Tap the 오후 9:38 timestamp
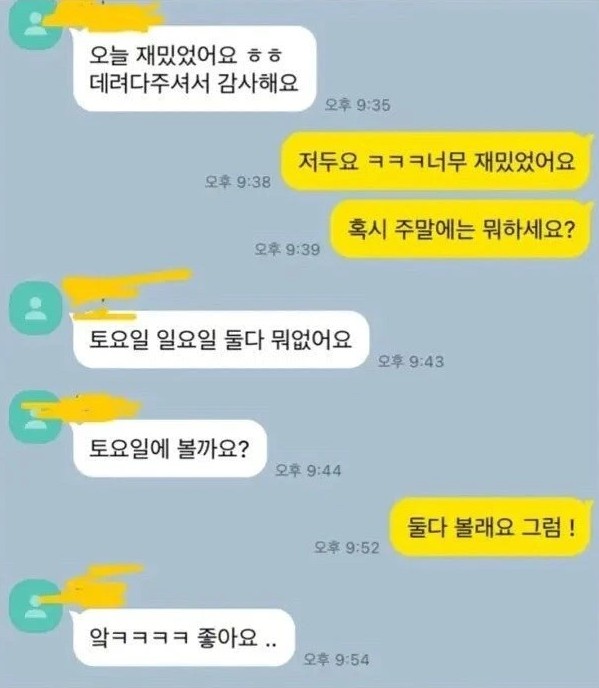The width and height of the screenshot is (599, 688). (x=238, y=182)
